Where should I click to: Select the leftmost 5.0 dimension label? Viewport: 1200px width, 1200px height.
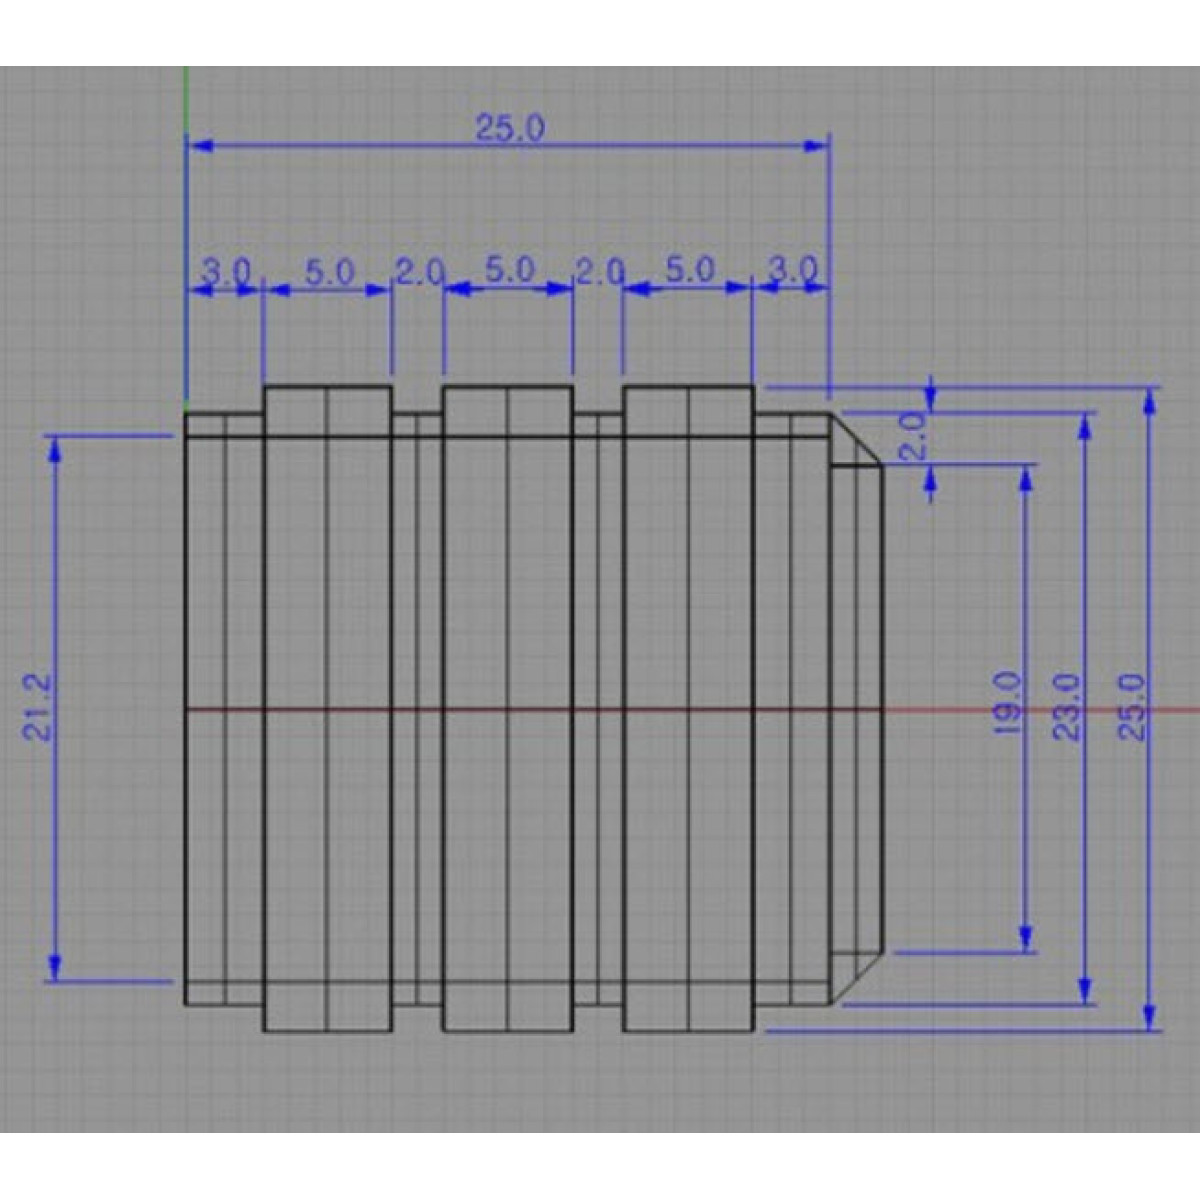pos(329,271)
